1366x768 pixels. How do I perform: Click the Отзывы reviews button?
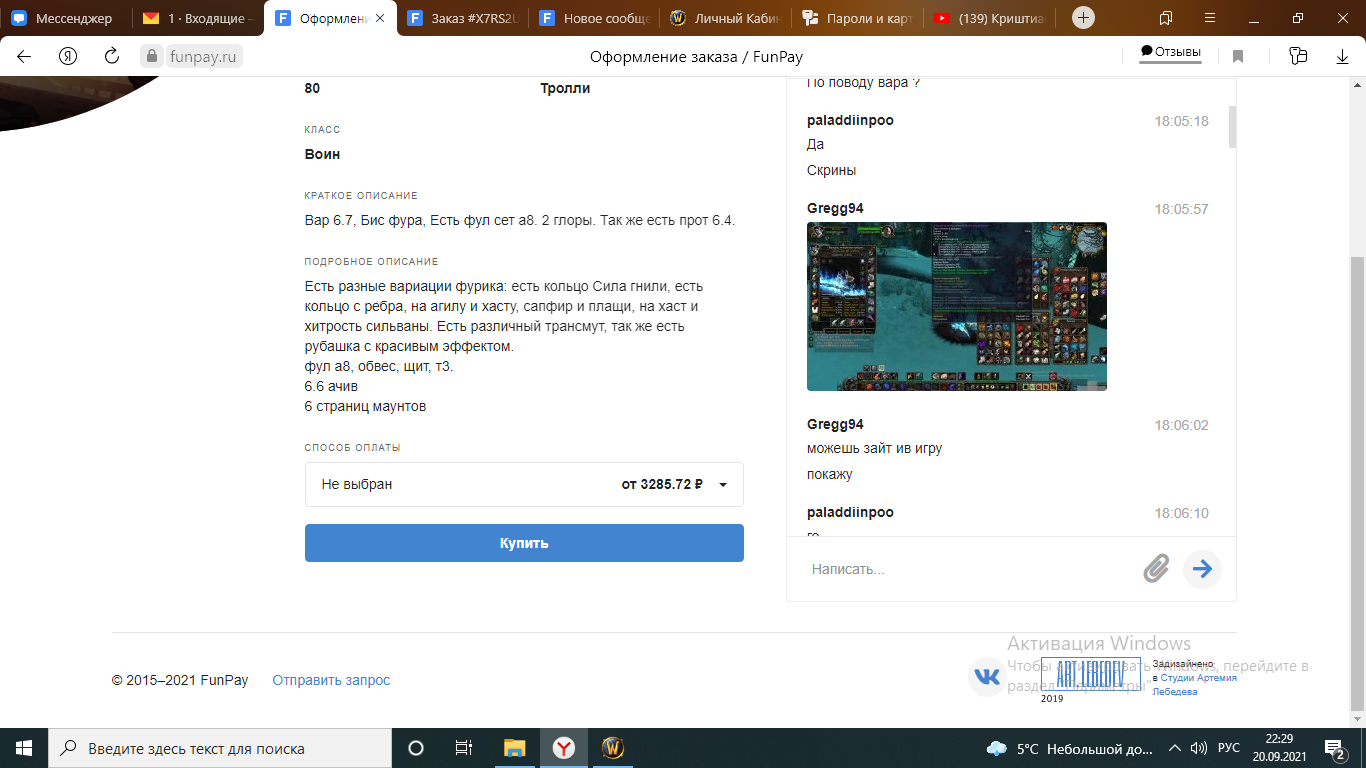tap(1171, 52)
